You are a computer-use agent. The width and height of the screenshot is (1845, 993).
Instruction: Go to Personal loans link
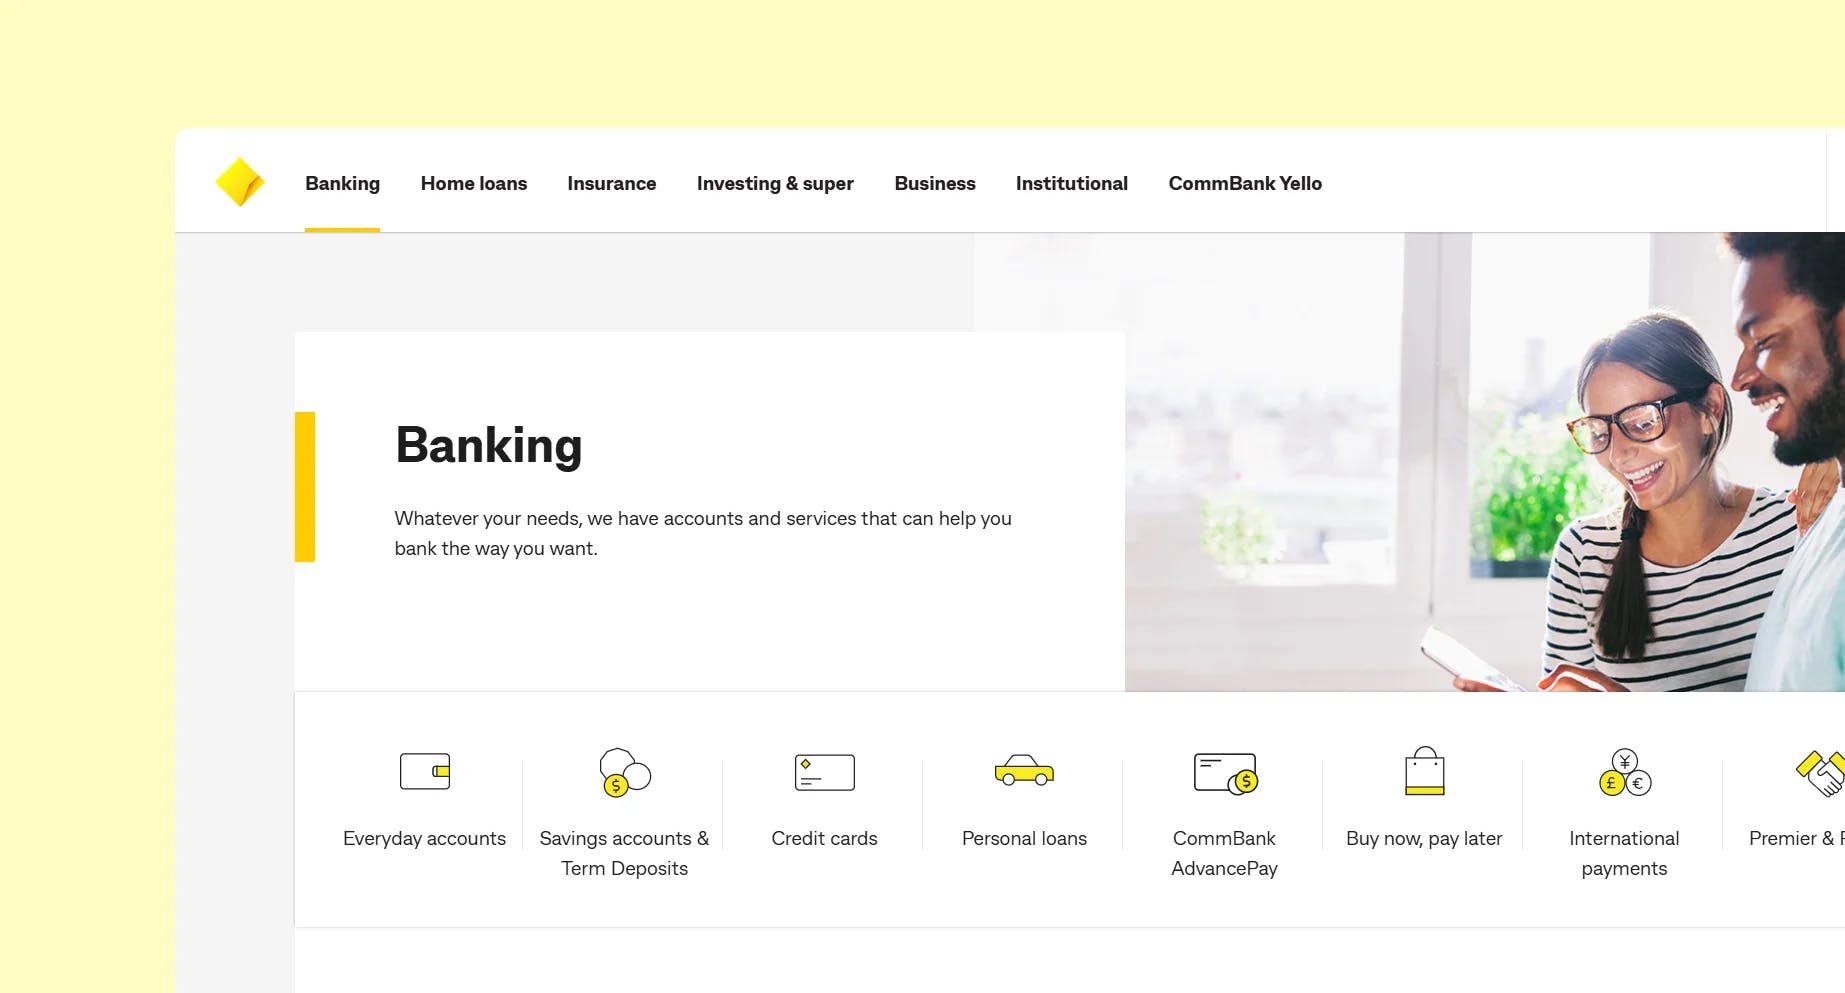tap(1024, 838)
